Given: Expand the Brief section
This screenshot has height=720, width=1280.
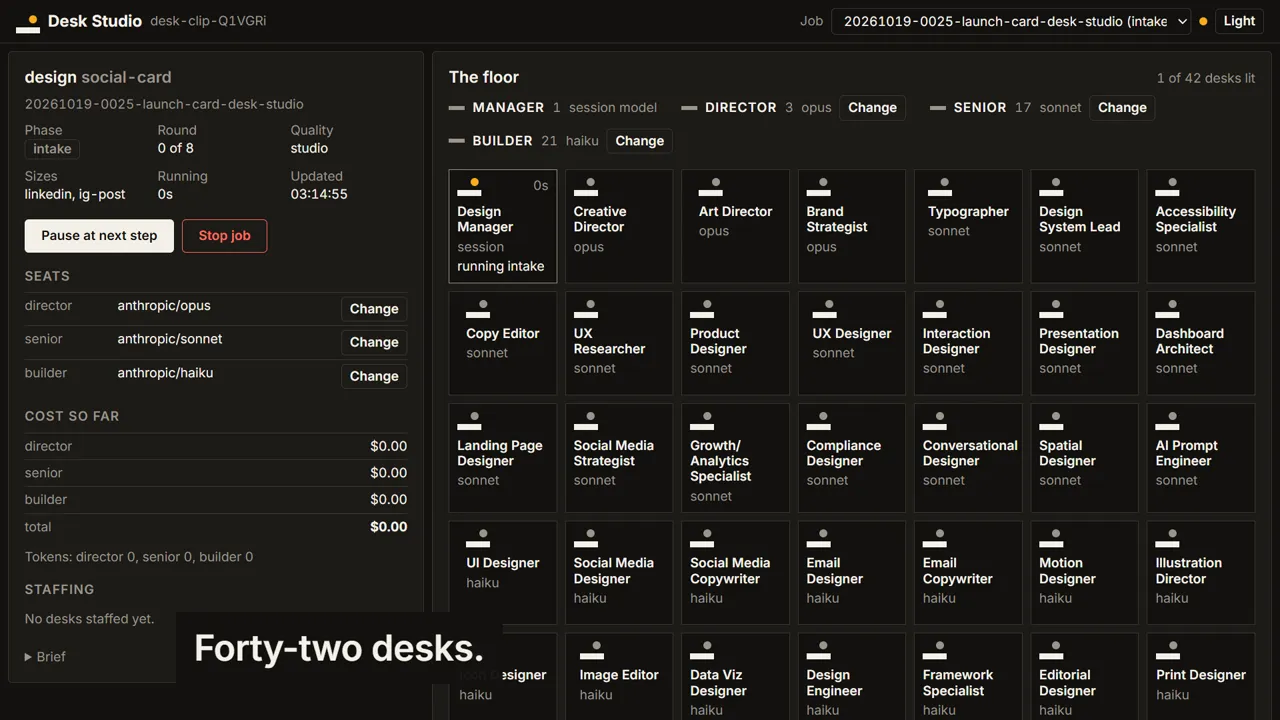Looking at the screenshot, I should [x=46, y=657].
